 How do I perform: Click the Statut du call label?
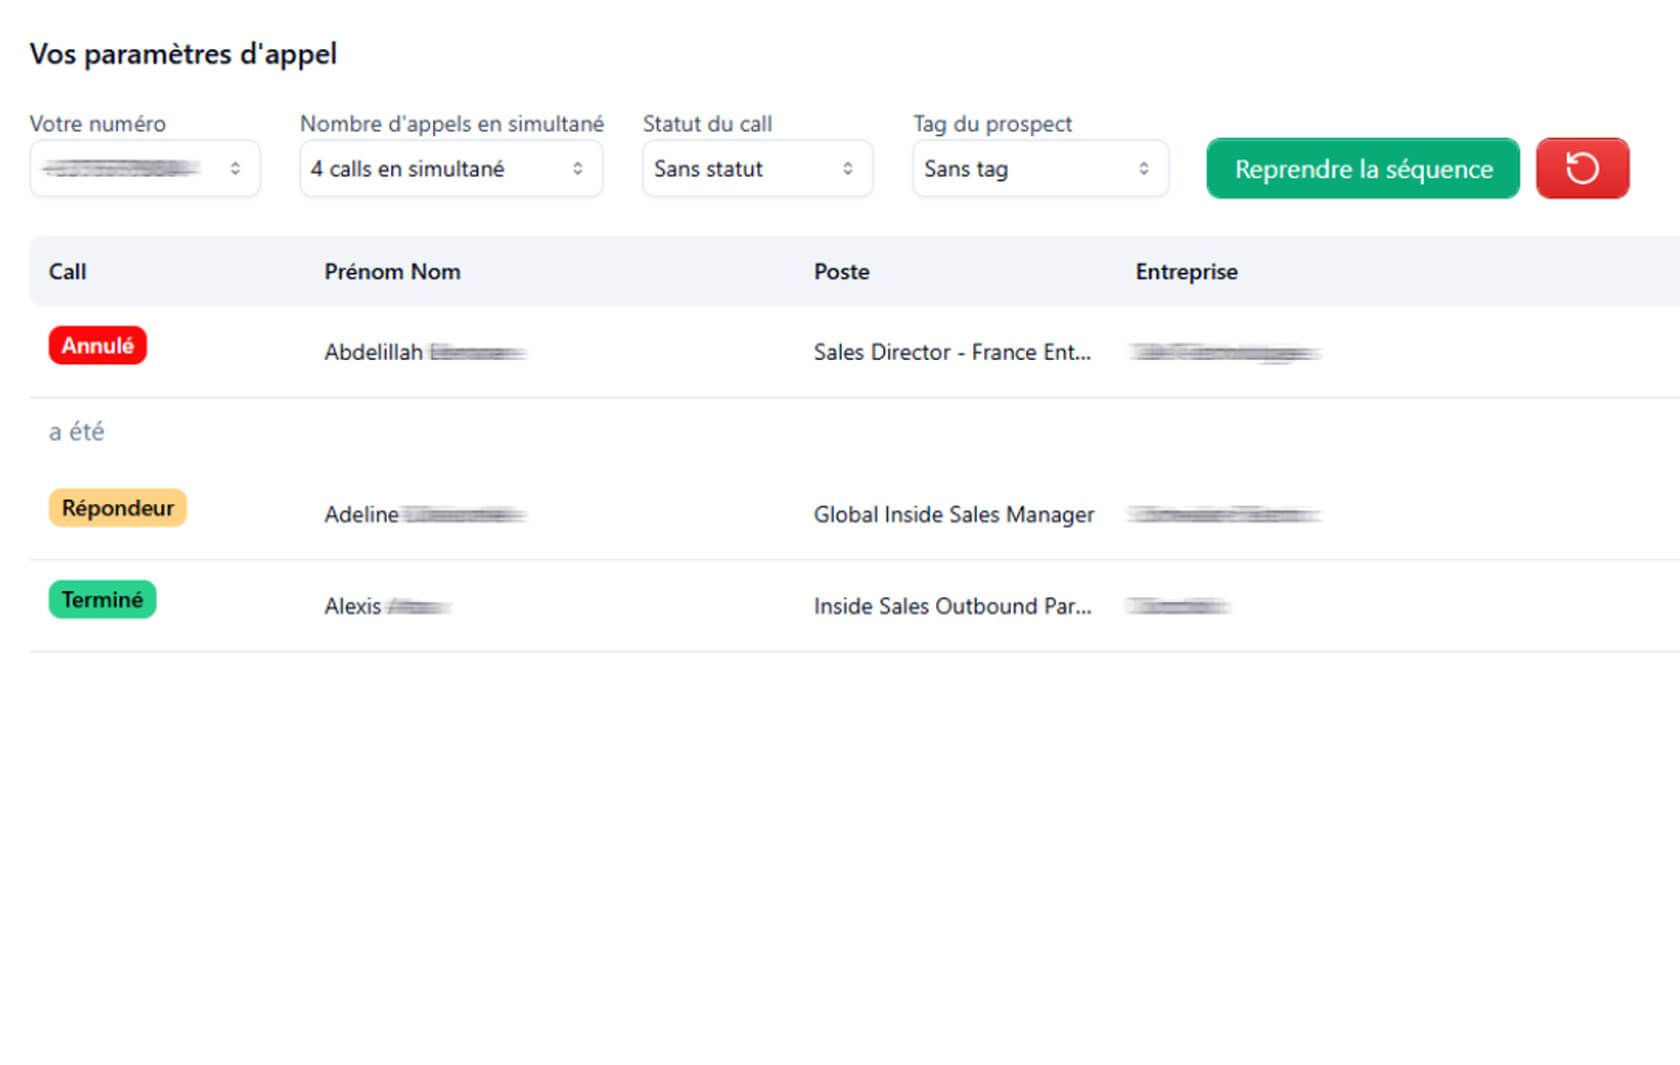[707, 123]
